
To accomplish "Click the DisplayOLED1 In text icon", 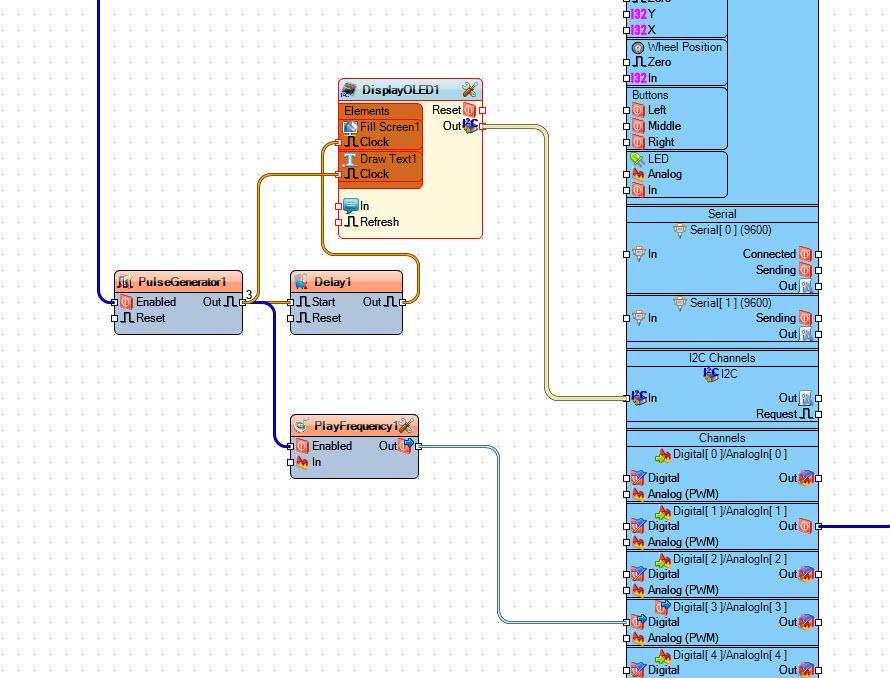I will [351, 206].
